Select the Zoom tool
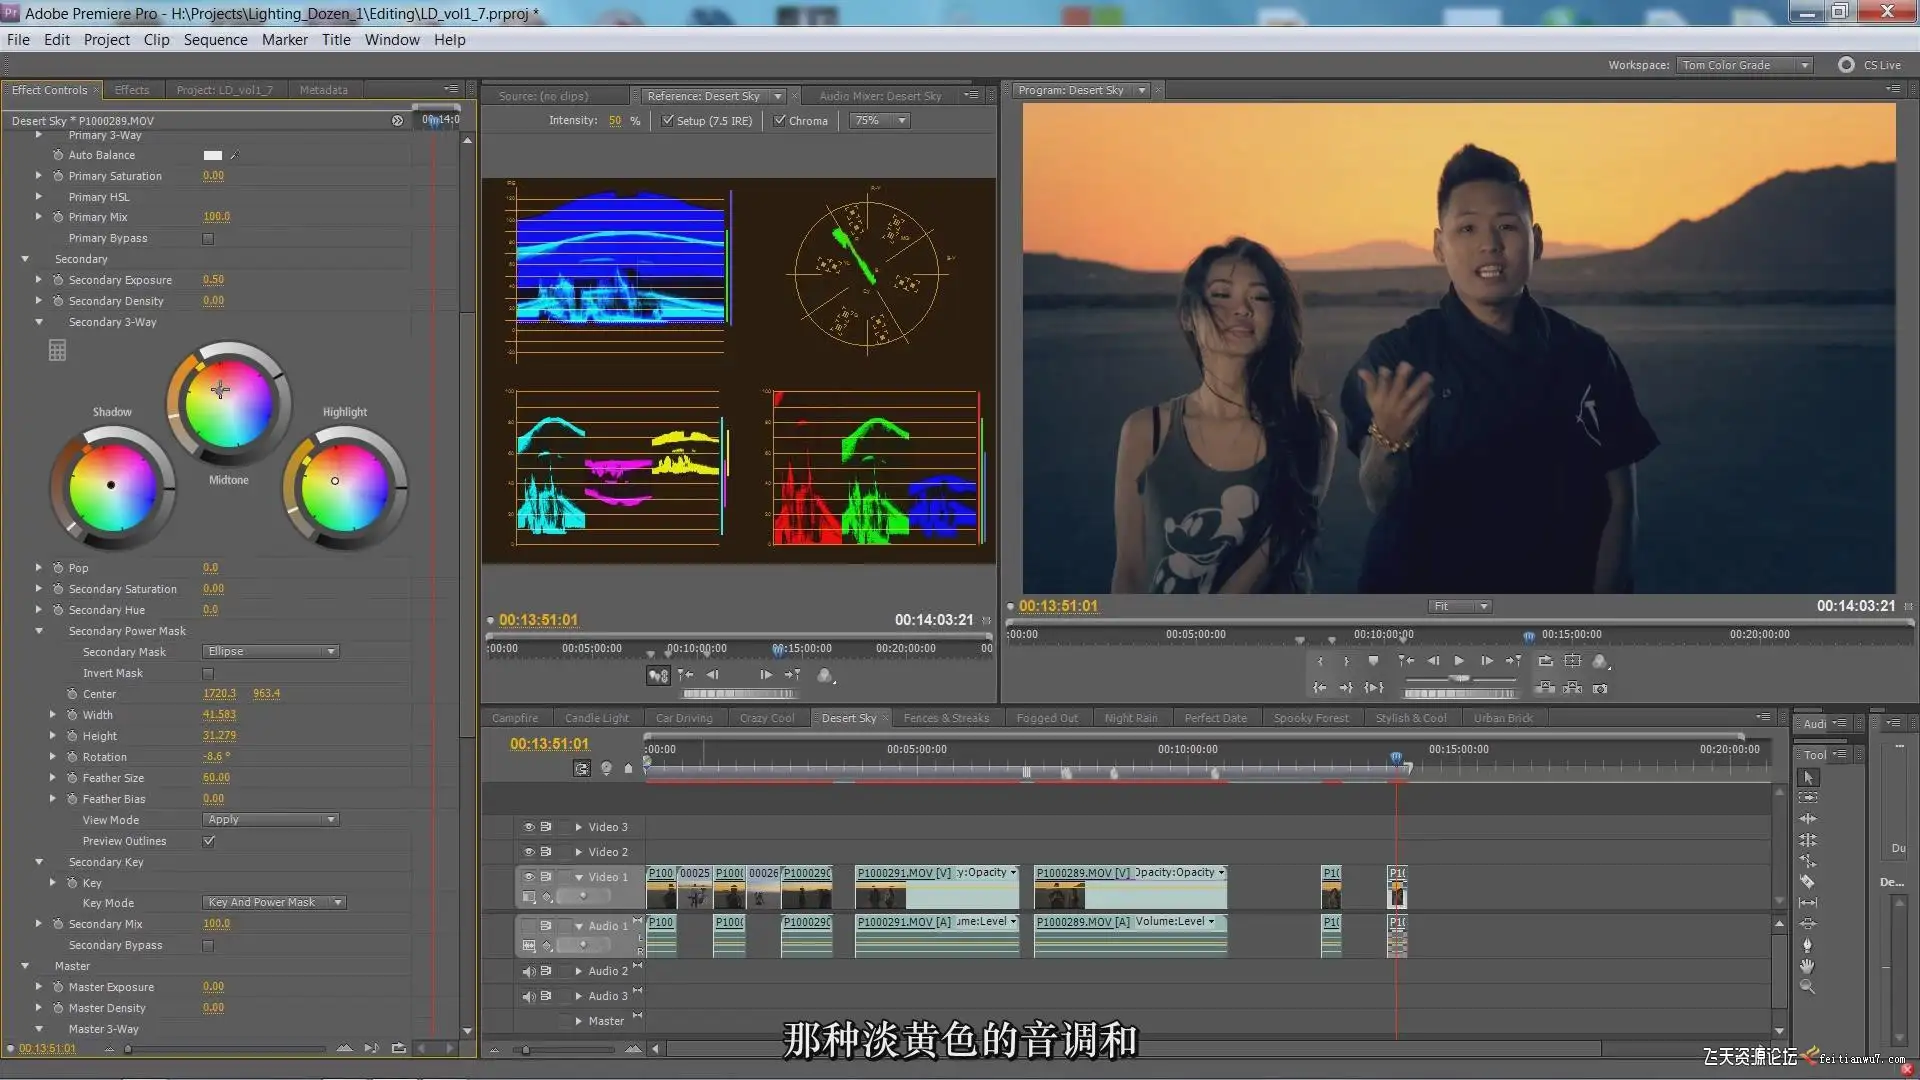The image size is (1920, 1080). (x=1807, y=986)
